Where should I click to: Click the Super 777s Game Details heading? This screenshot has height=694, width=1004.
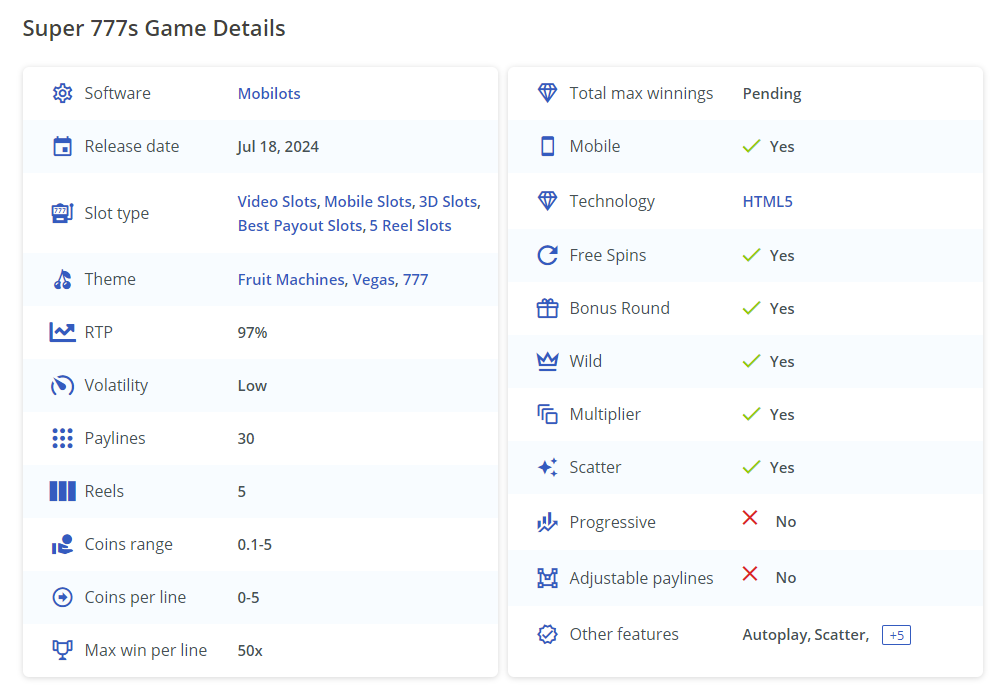pyautogui.click(x=154, y=28)
